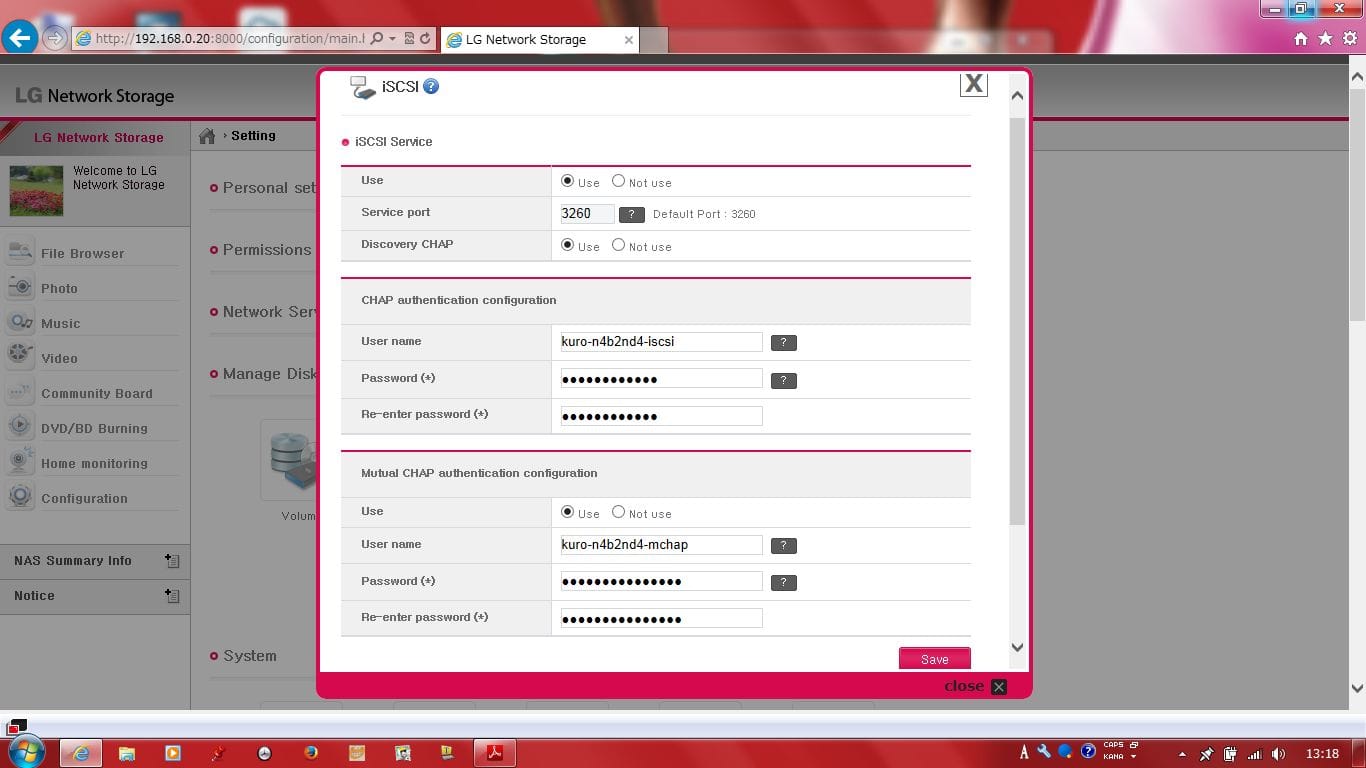Select Use for Discovery CHAP
The image size is (1366, 768).
coord(568,245)
